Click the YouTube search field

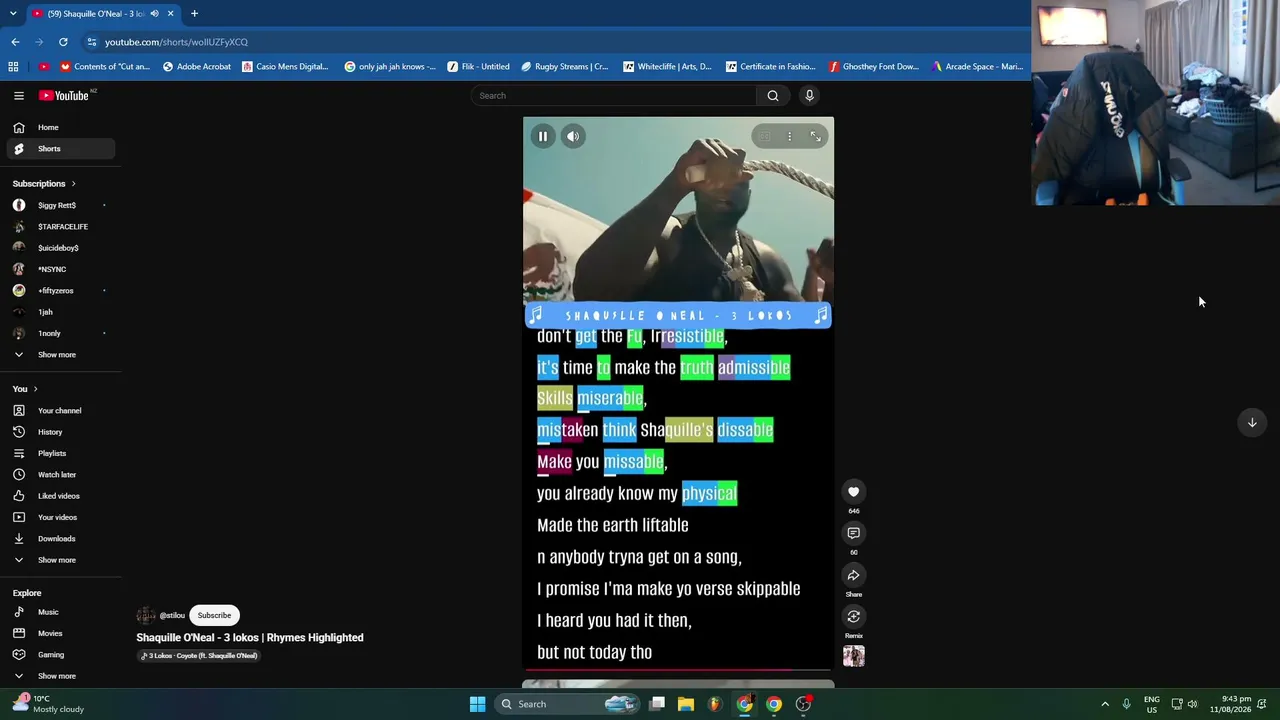(x=614, y=95)
